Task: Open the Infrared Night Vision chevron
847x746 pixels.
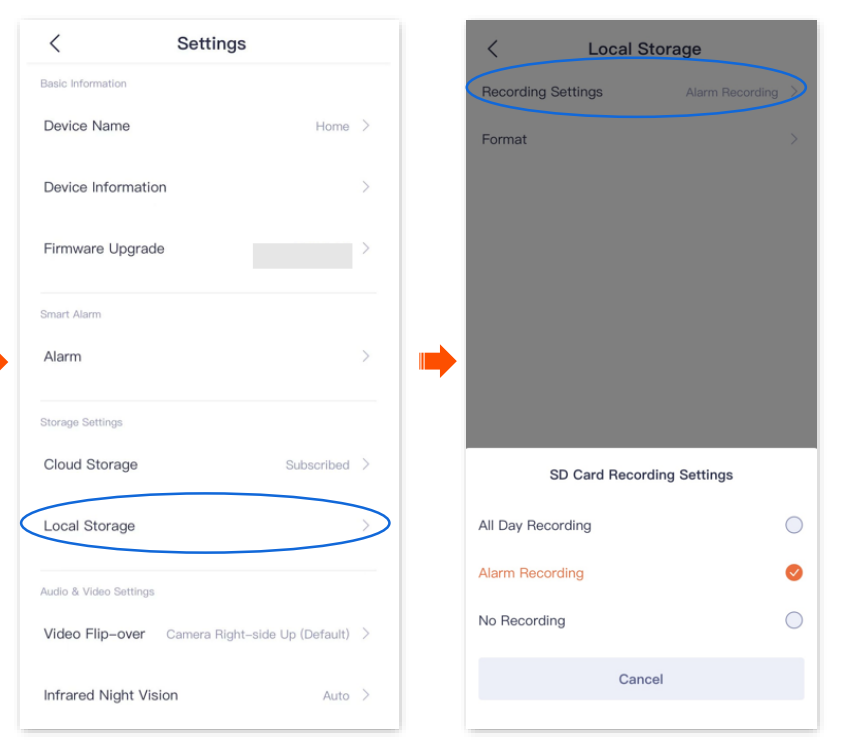Action: coord(366,695)
